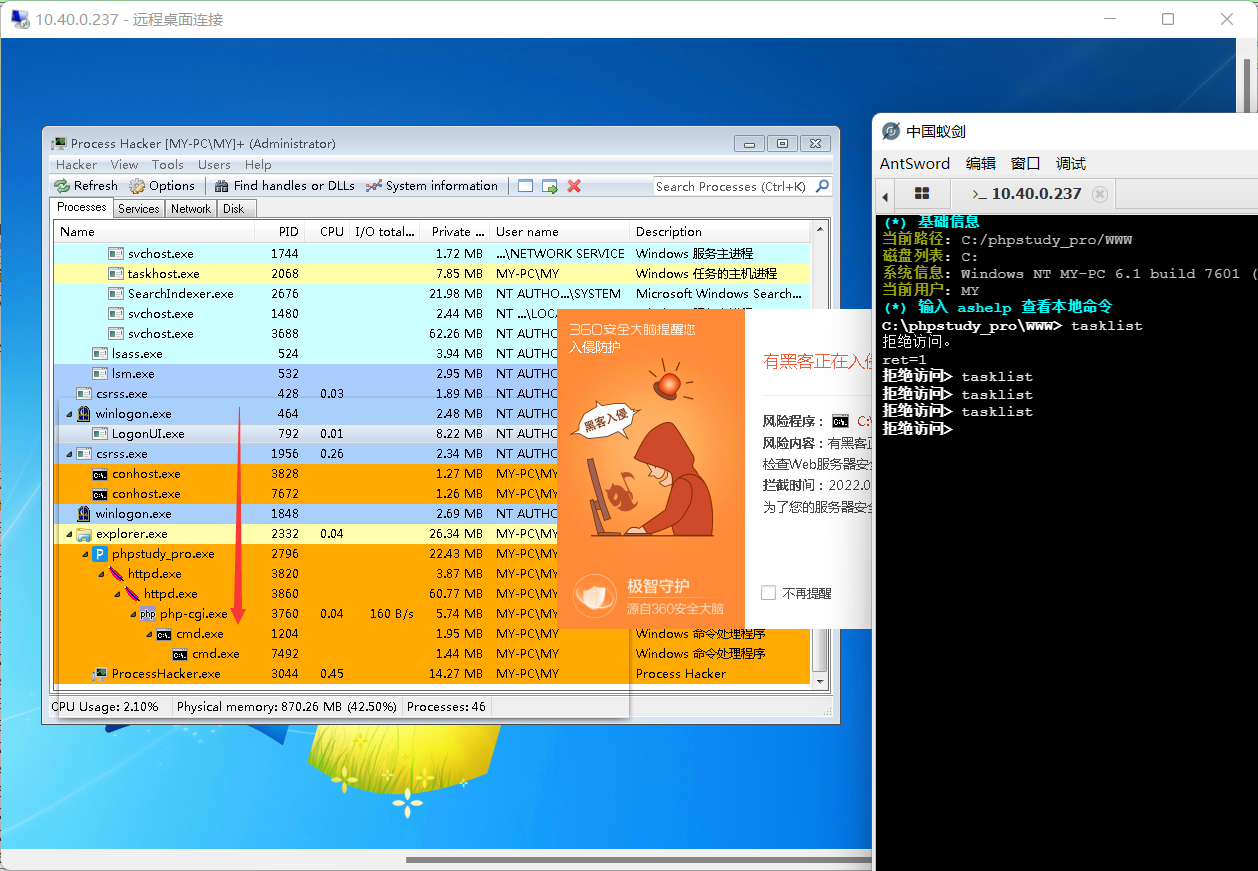Open the 编辑 menu in AntSword

click(981, 164)
